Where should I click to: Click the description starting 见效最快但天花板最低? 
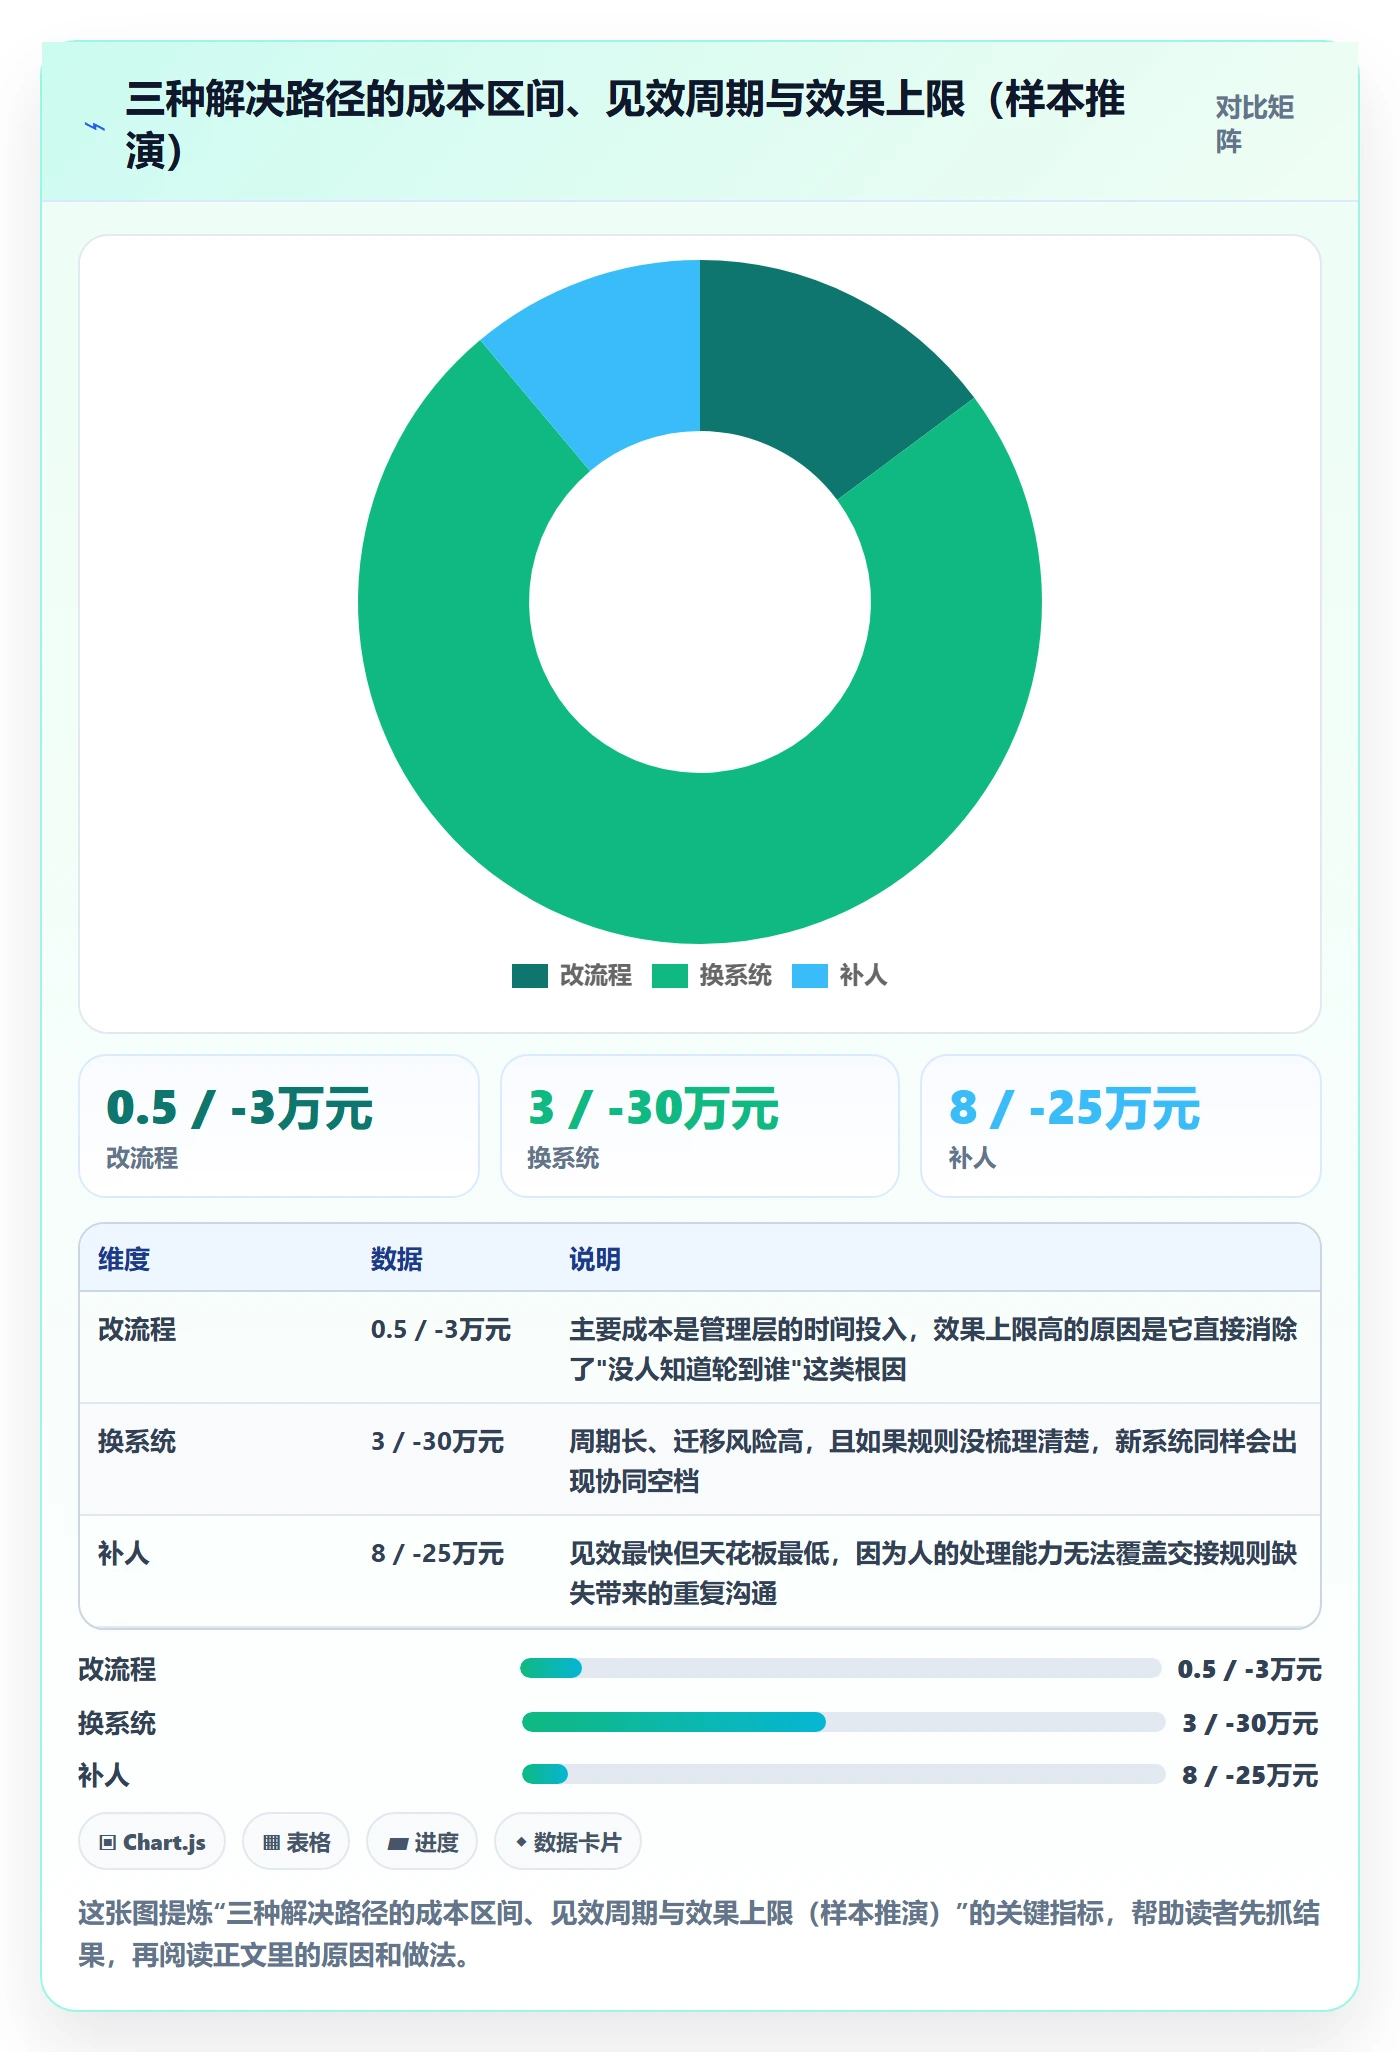pos(933,1573)
